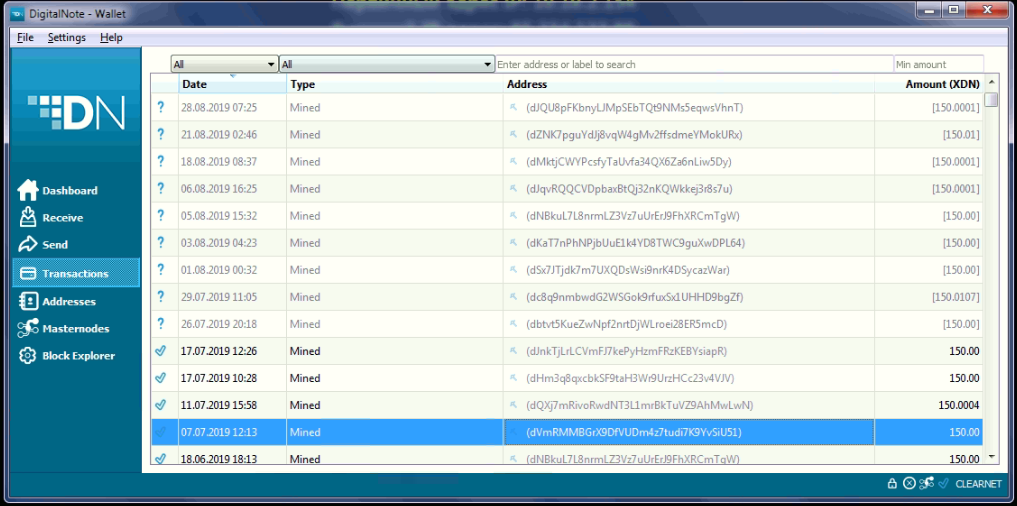Click the staking disabled X icon

pyautogui.click(x=909, y=483)
